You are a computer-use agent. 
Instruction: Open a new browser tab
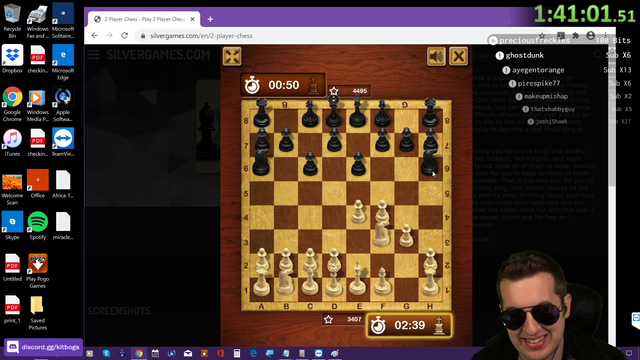tap(210, 19)
